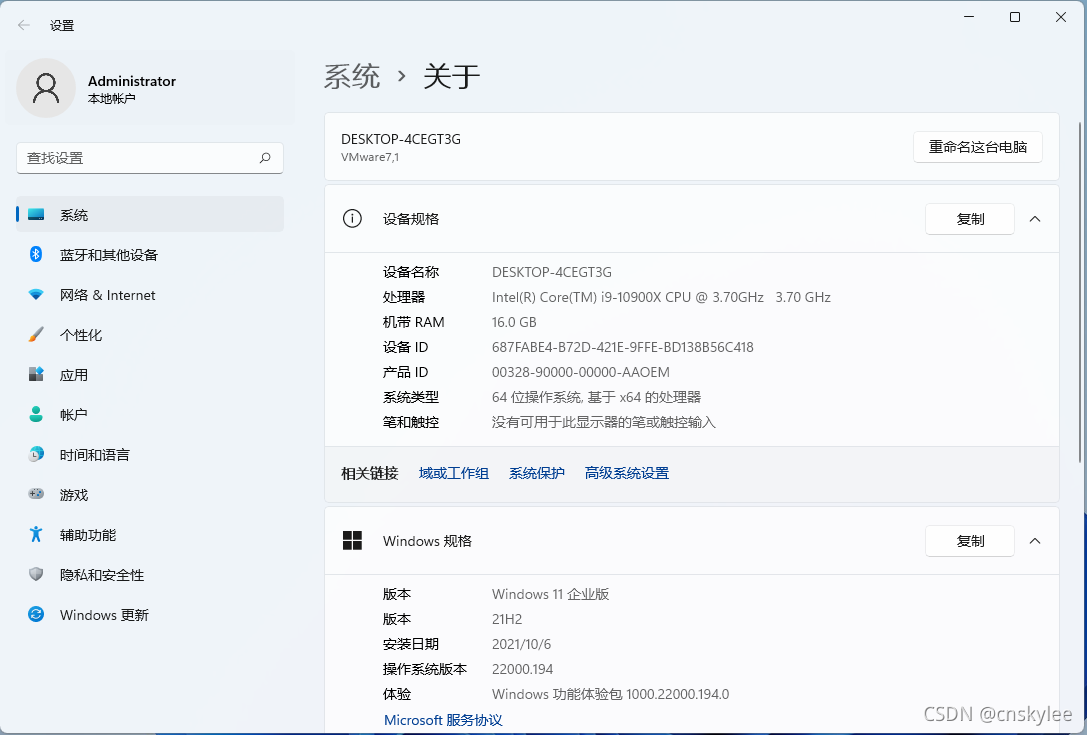
Task: Click the info icon beside 设备规格
Action: [352, 219]
